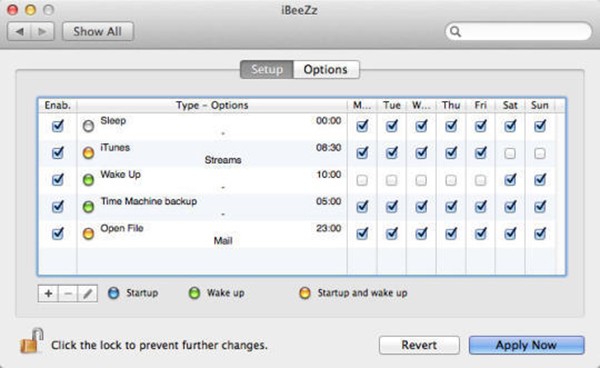Uncheck Wednesday for Time Machine backup
This screenshot has height=368, width=600.
421,207
